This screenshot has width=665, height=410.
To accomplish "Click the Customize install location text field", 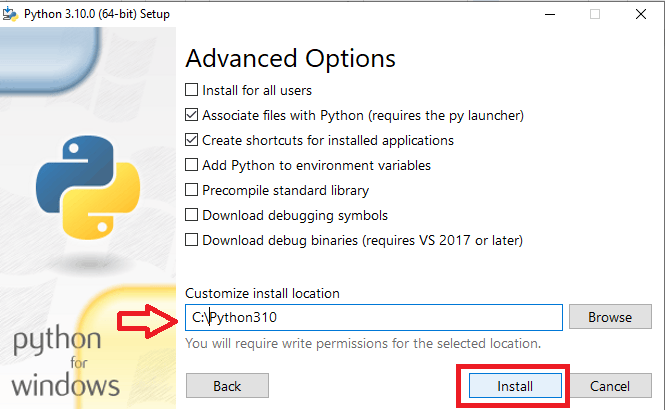I will point(374,317).
